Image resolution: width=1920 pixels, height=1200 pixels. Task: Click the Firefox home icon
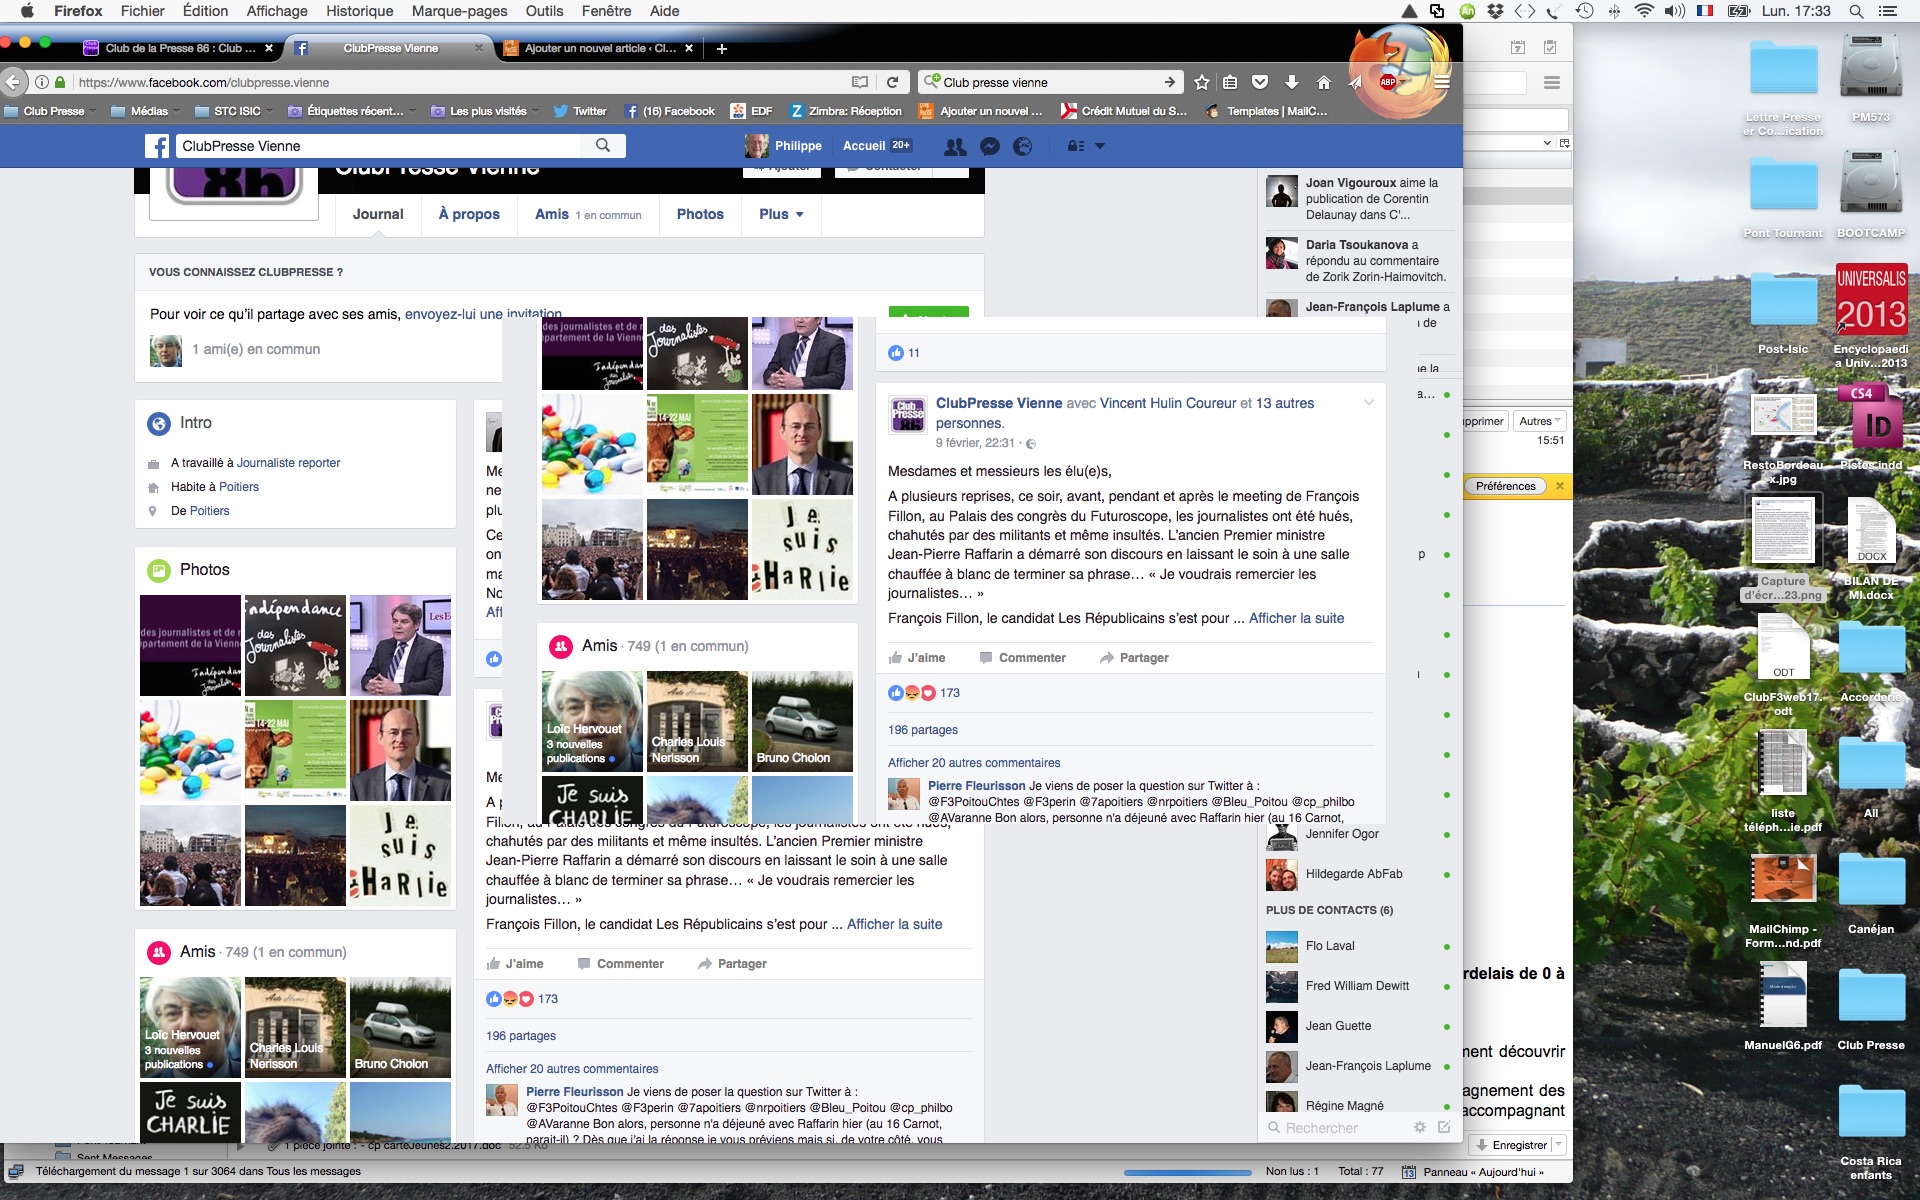(1323, 82)
